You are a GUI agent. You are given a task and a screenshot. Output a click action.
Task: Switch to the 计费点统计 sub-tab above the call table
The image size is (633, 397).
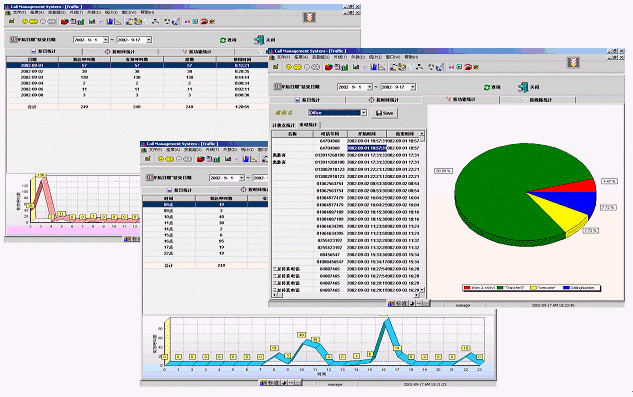pos(283,125)
